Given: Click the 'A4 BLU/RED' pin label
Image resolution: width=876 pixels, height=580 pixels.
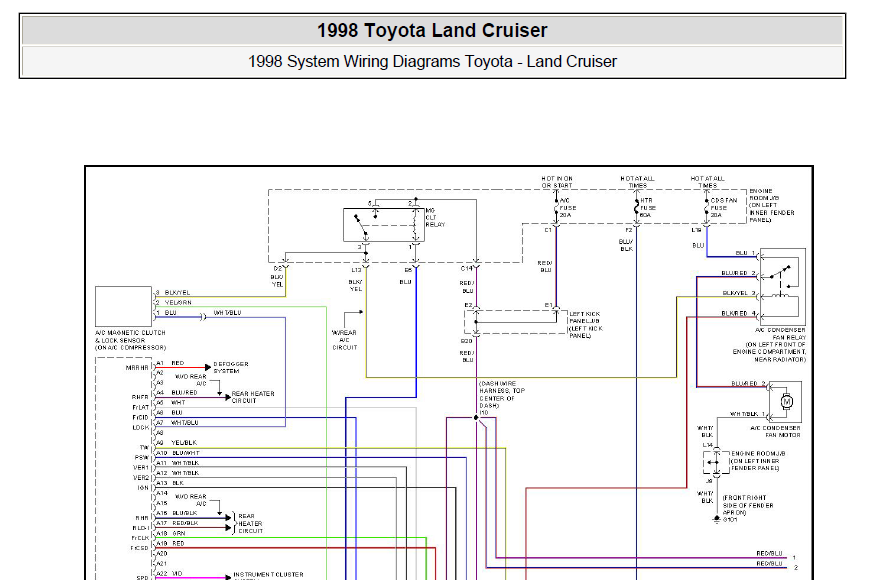Looking at the screenshot, I should click(177, 393).
